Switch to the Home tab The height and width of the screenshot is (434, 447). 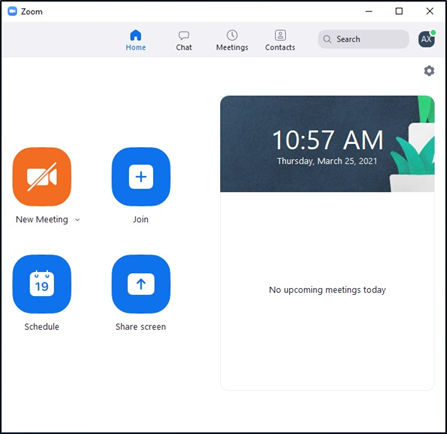click(x=136, y=40)
